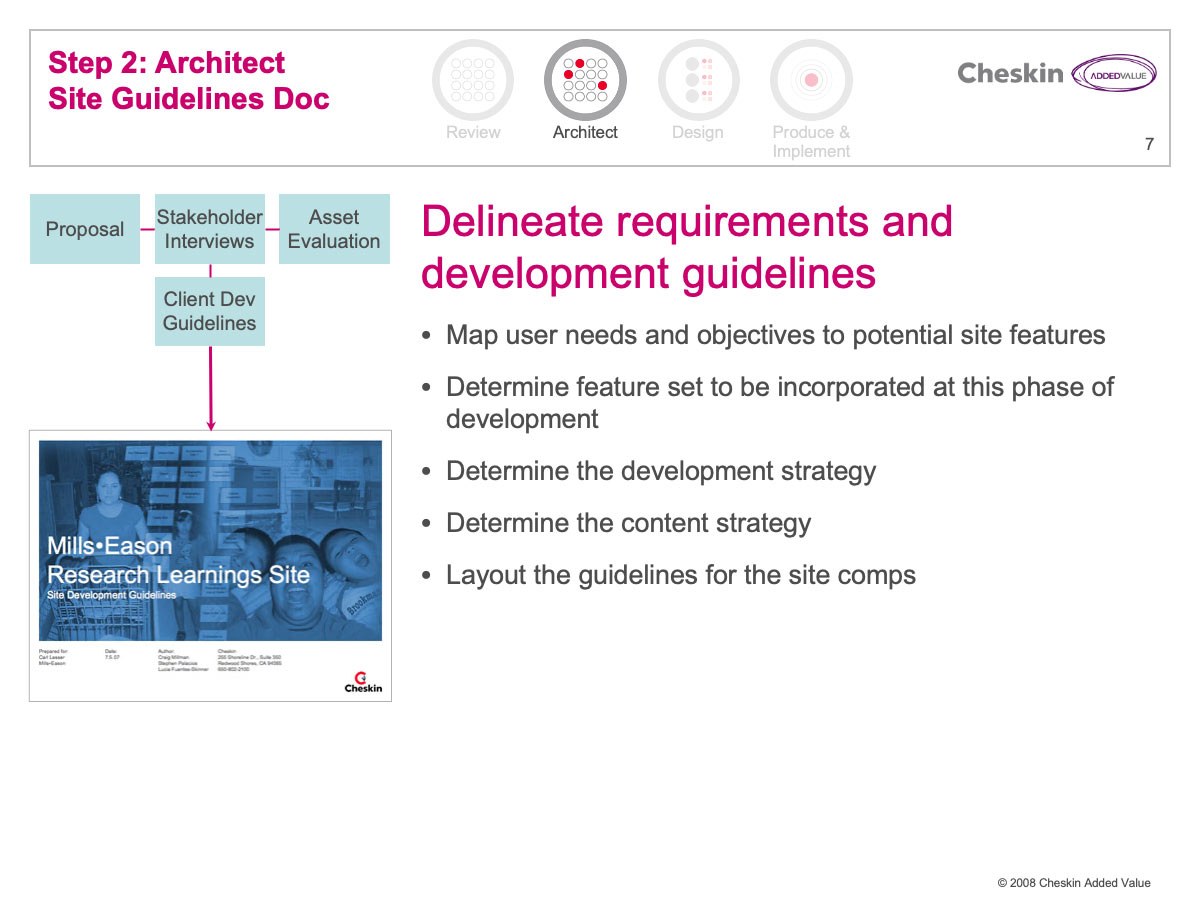
Task: Click the Cheskin logo in header
Action: coord(1010,73)
